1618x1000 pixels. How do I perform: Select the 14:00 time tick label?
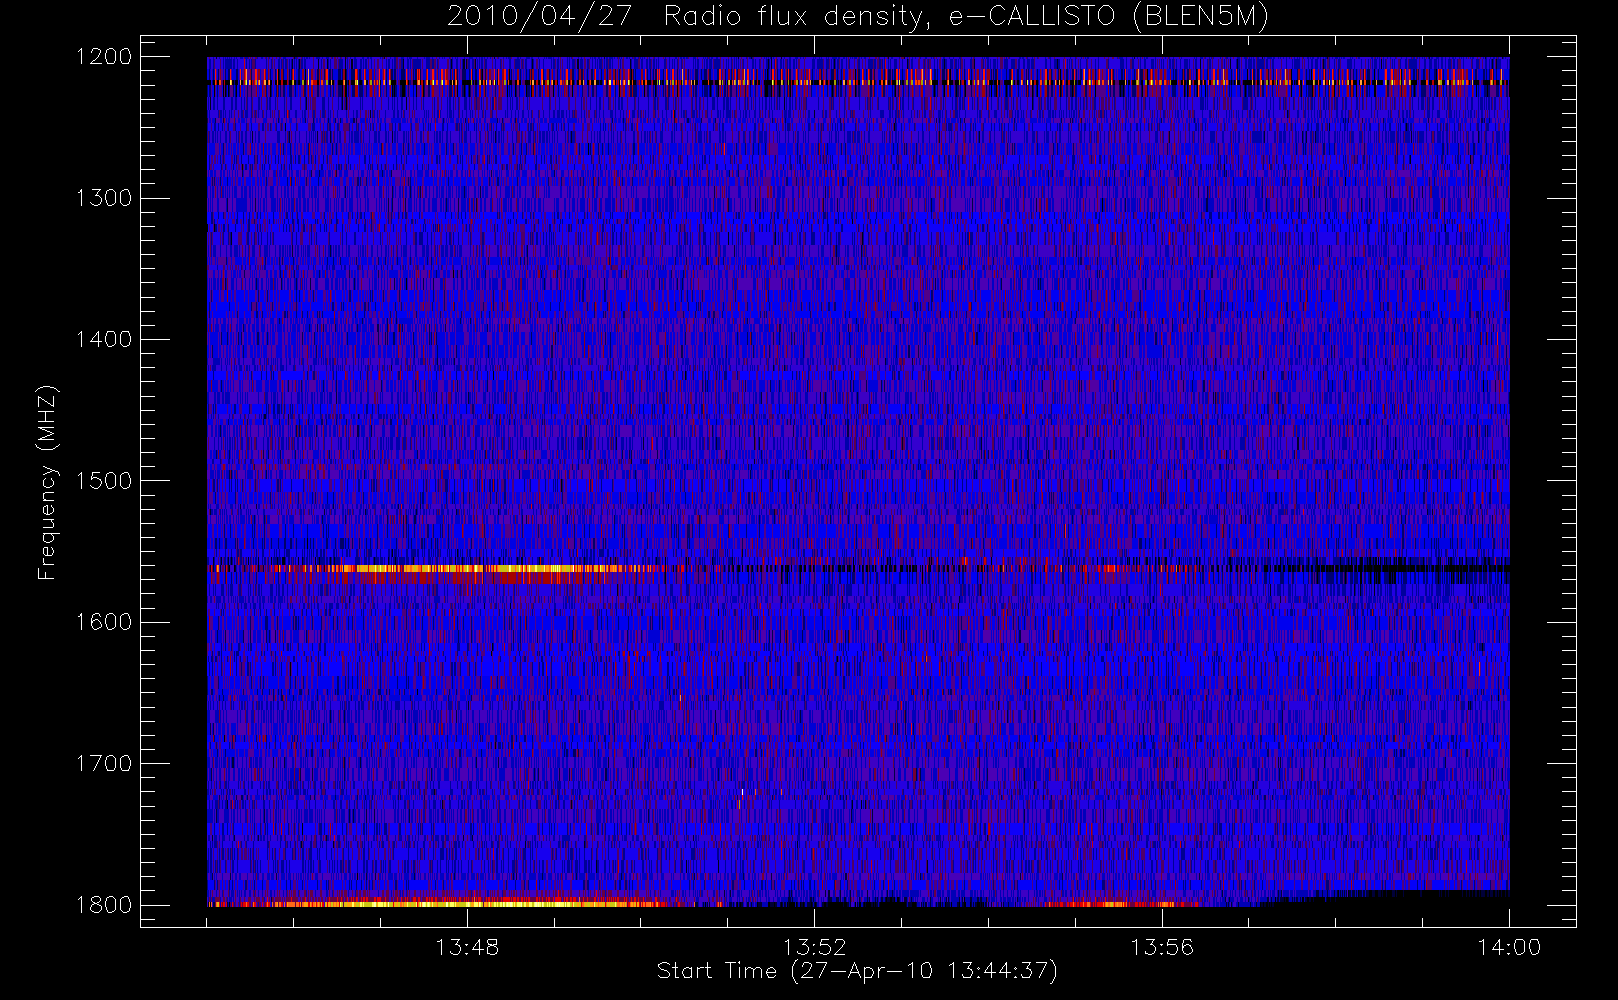[1509, 947]
